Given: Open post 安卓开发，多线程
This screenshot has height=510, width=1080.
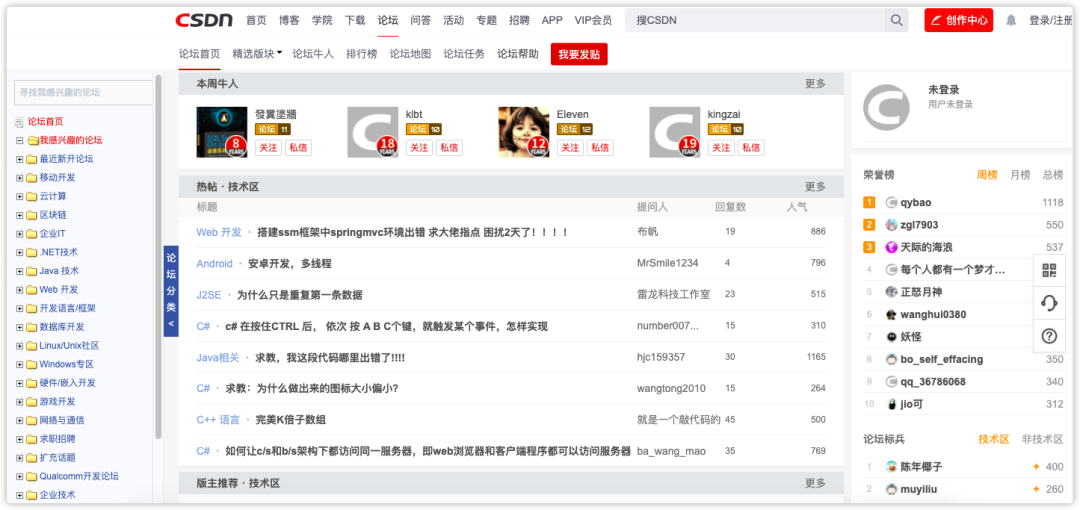Looking at the screenshot, I should point(290,263).
